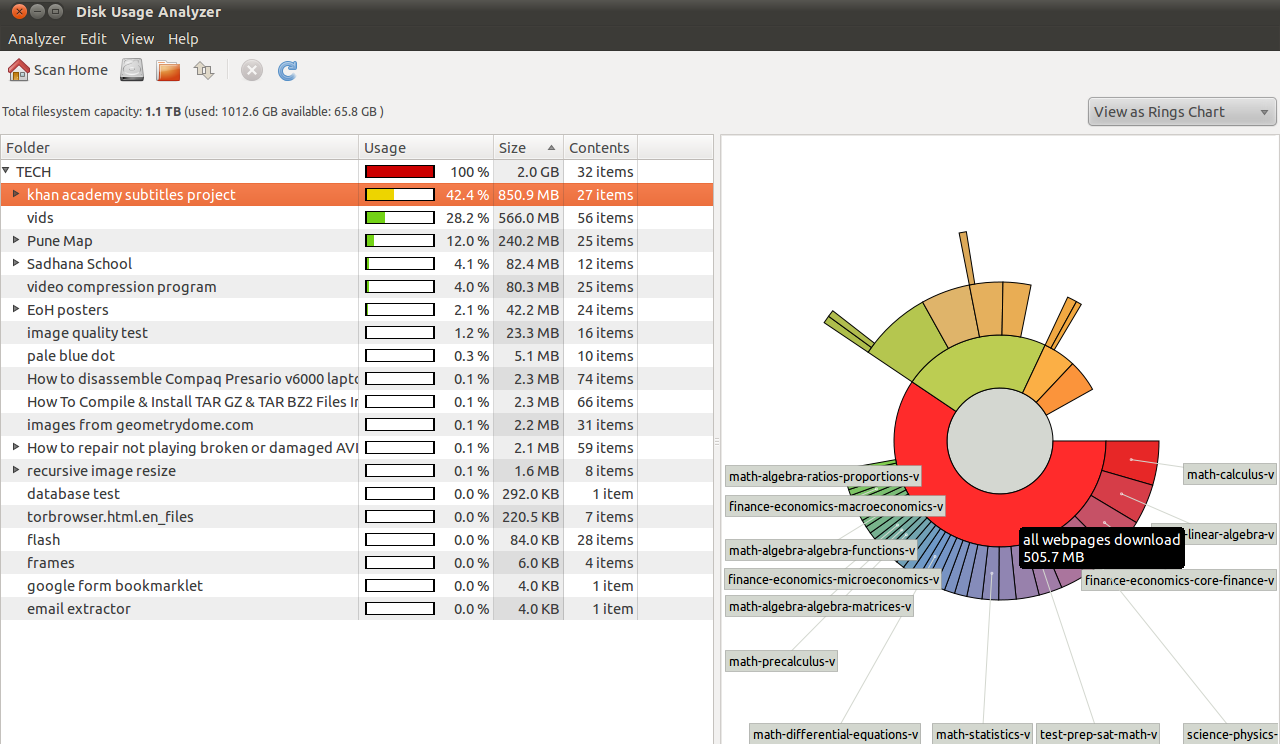Image resolution: width=1280 pixels, height=744 pixels.
Task: Select the 'pale blue dot' folder
Action: (x=357, y=356)
